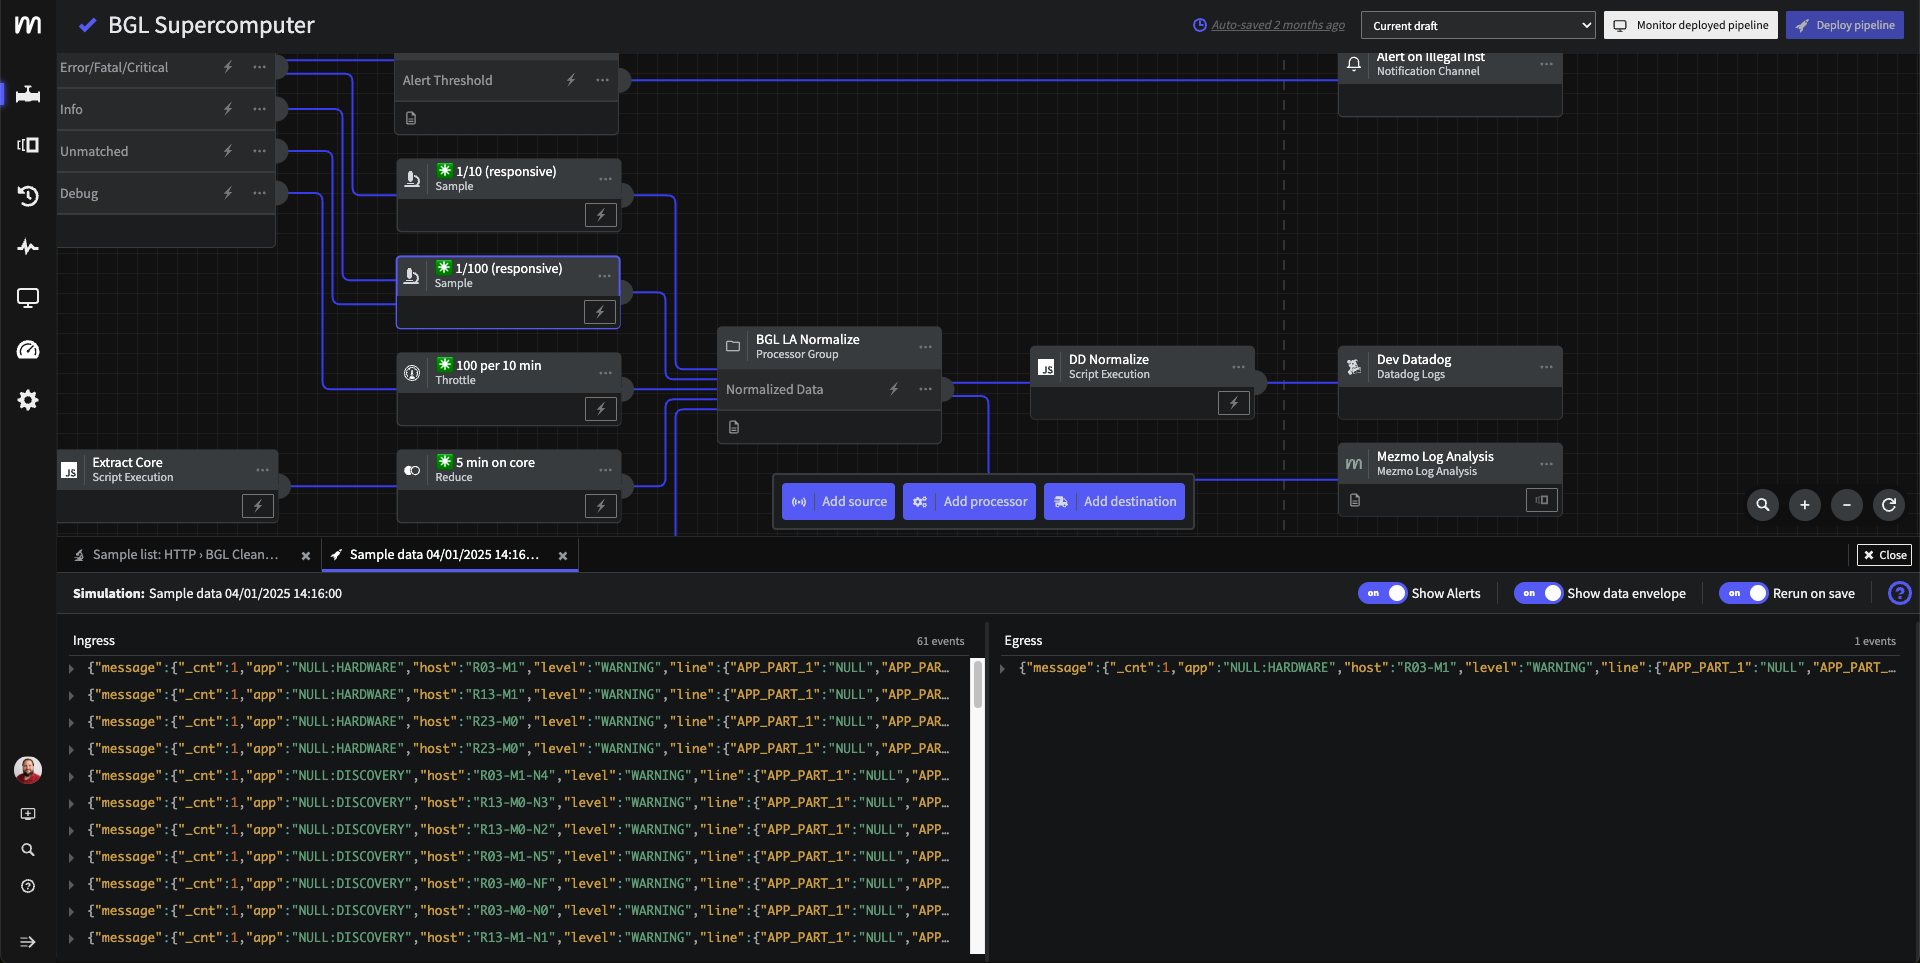Click the canvas search magnifier icon
1920x963 pixels.
pos(1763,505)
